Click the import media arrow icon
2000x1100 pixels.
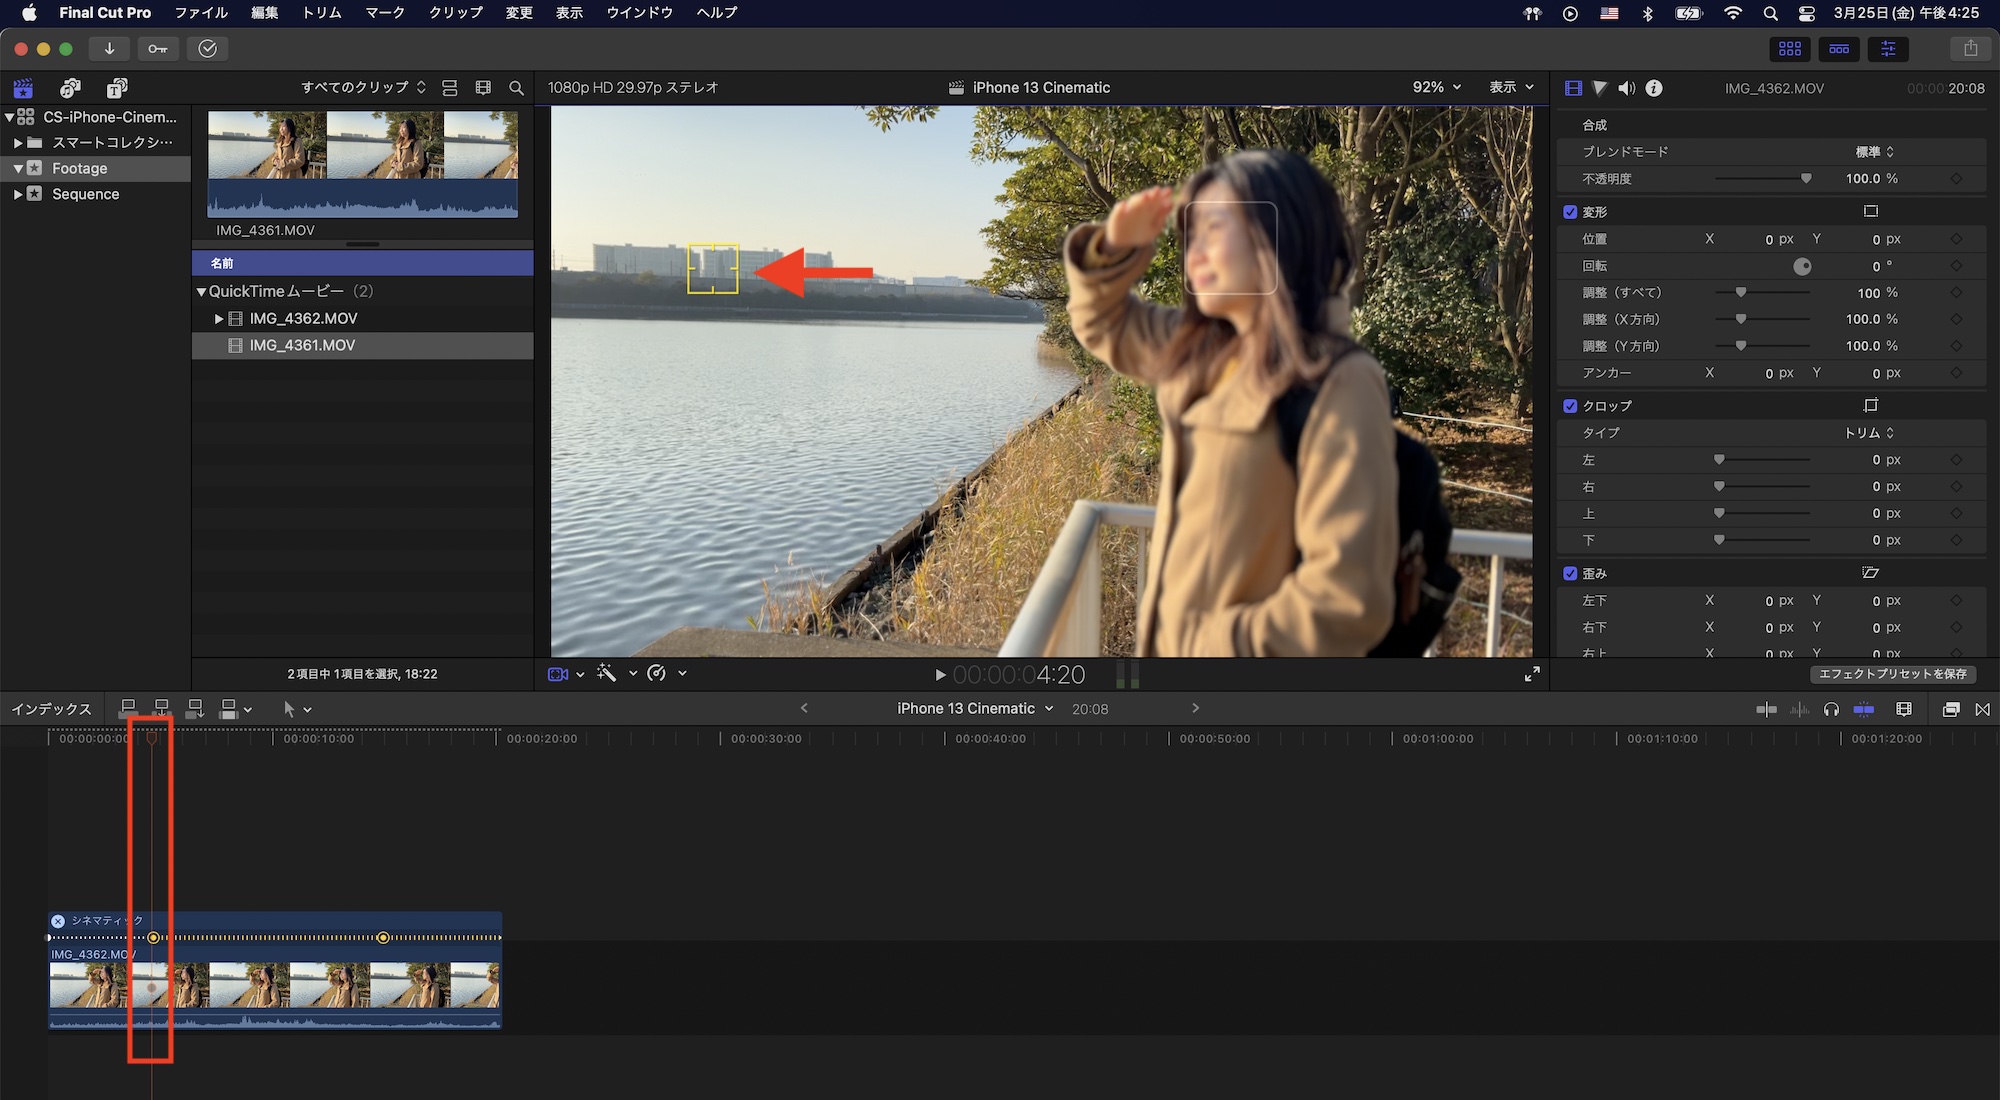click(x=109, y=49)
